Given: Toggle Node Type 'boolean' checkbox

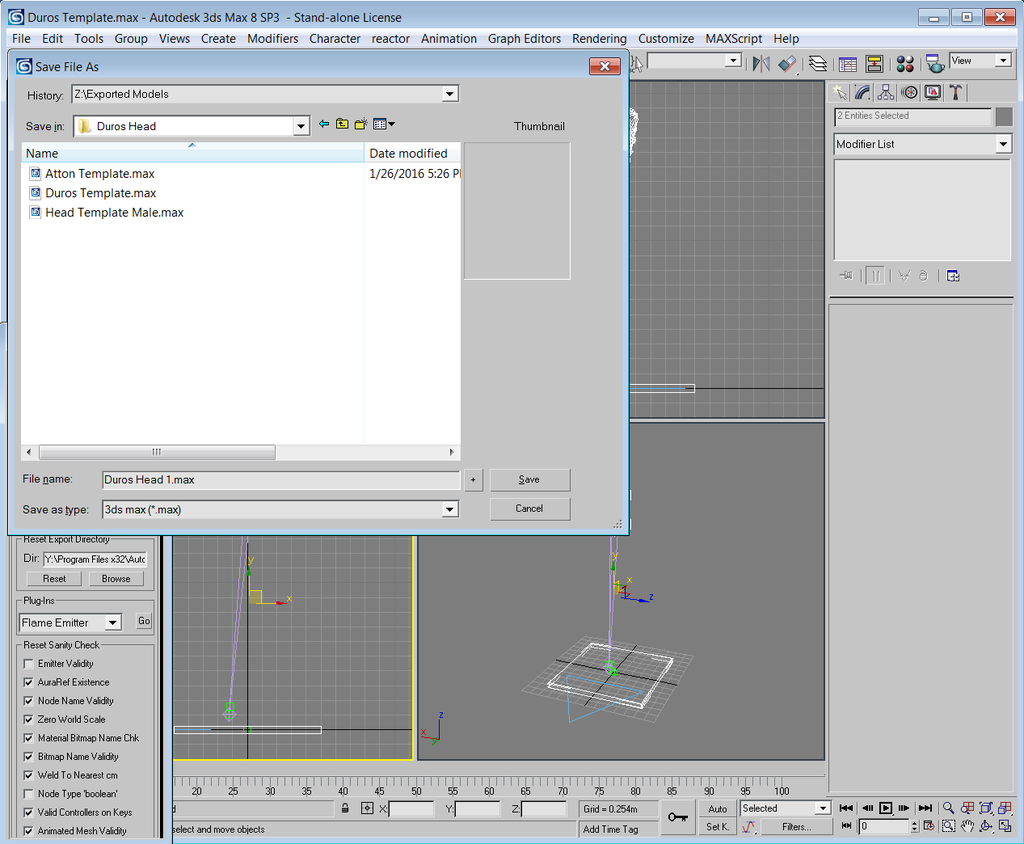Looking at the screenshot, I should click(x=28, y=794).
